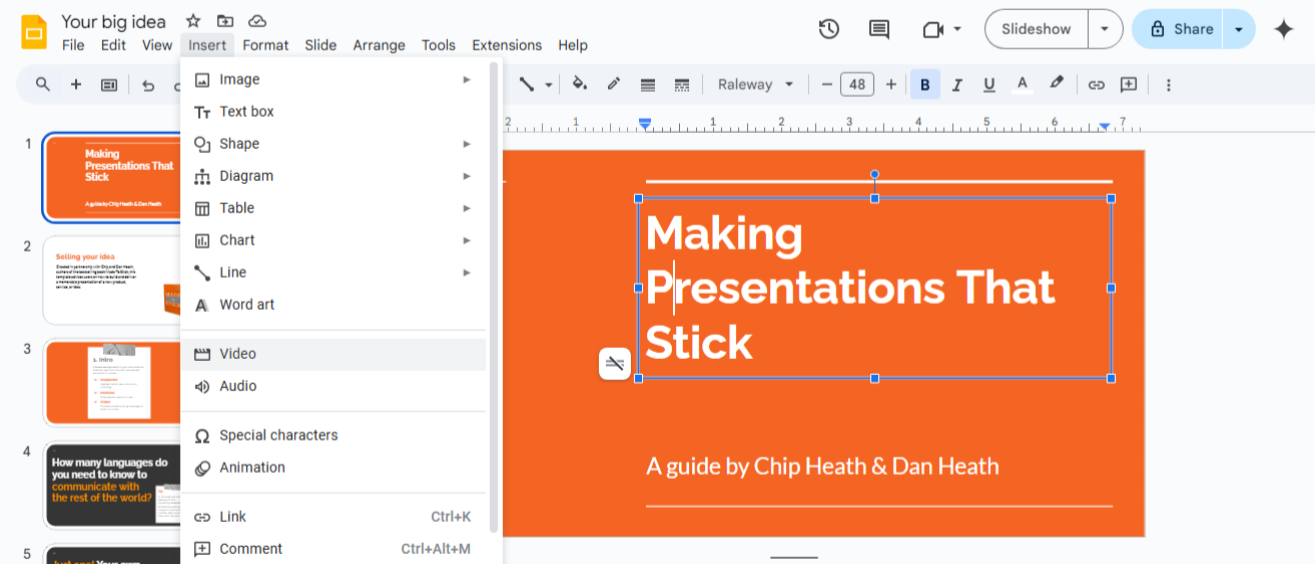Toggle bold formatting

pos(925,85)
